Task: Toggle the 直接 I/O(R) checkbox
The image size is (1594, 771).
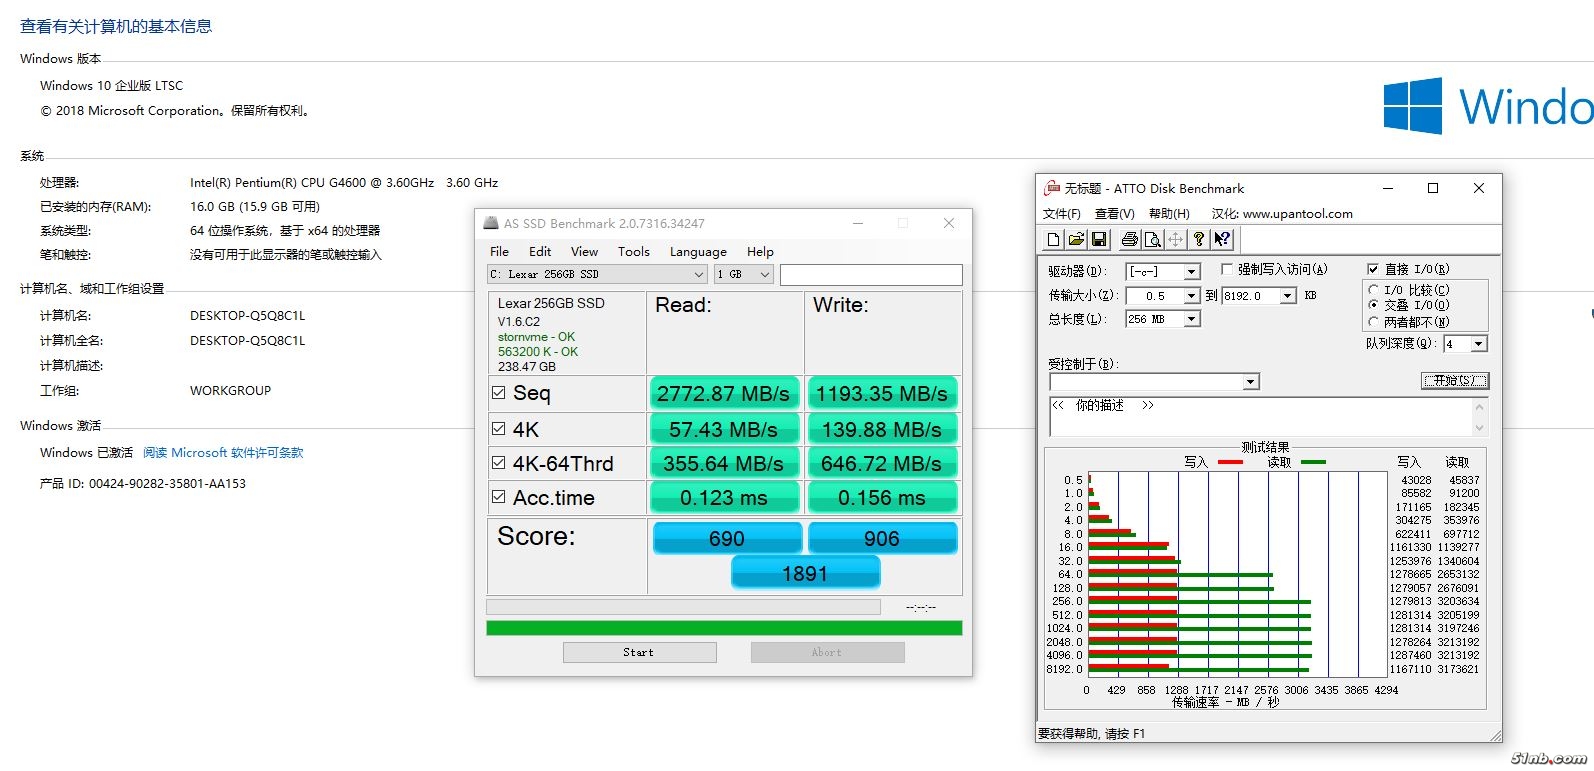Action: click(x=1373, y=269)
